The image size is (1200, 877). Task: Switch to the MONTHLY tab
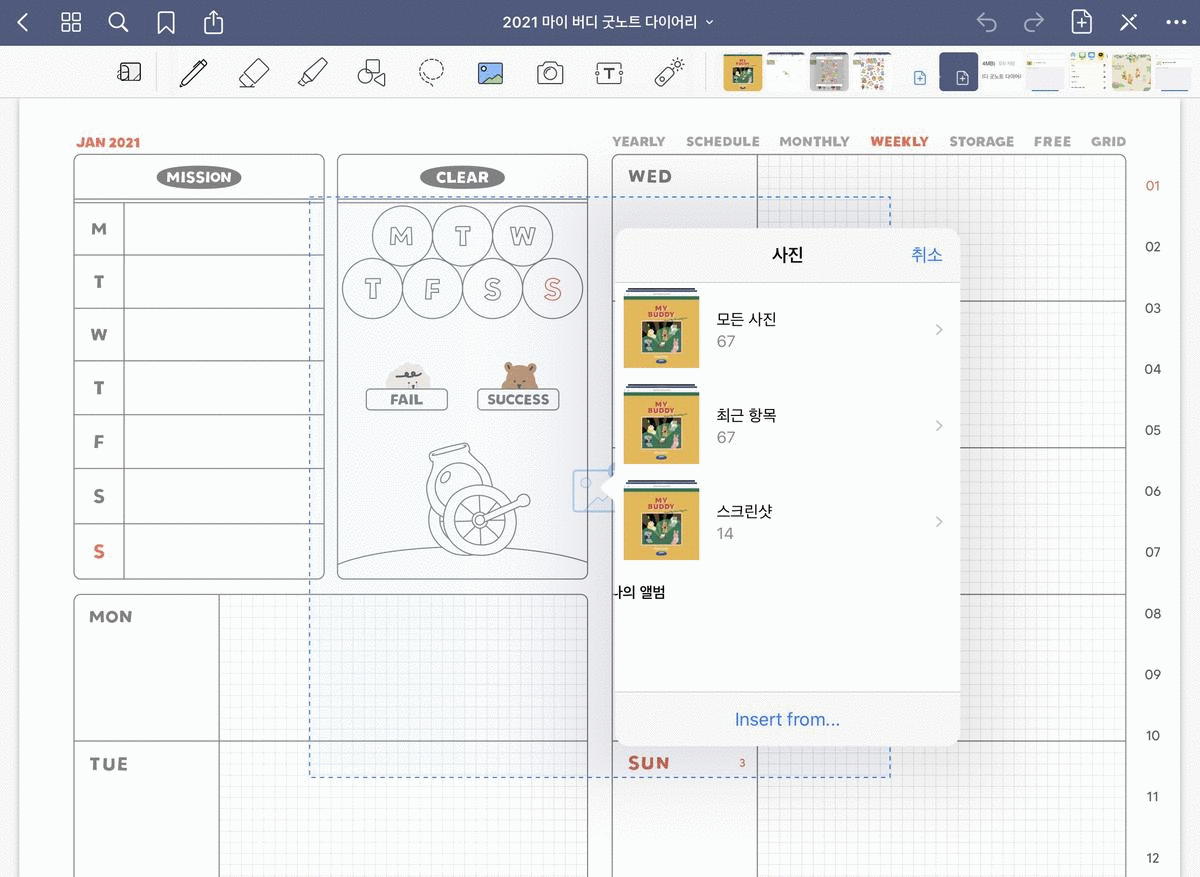pyautogui.click(x=814, y=142)
